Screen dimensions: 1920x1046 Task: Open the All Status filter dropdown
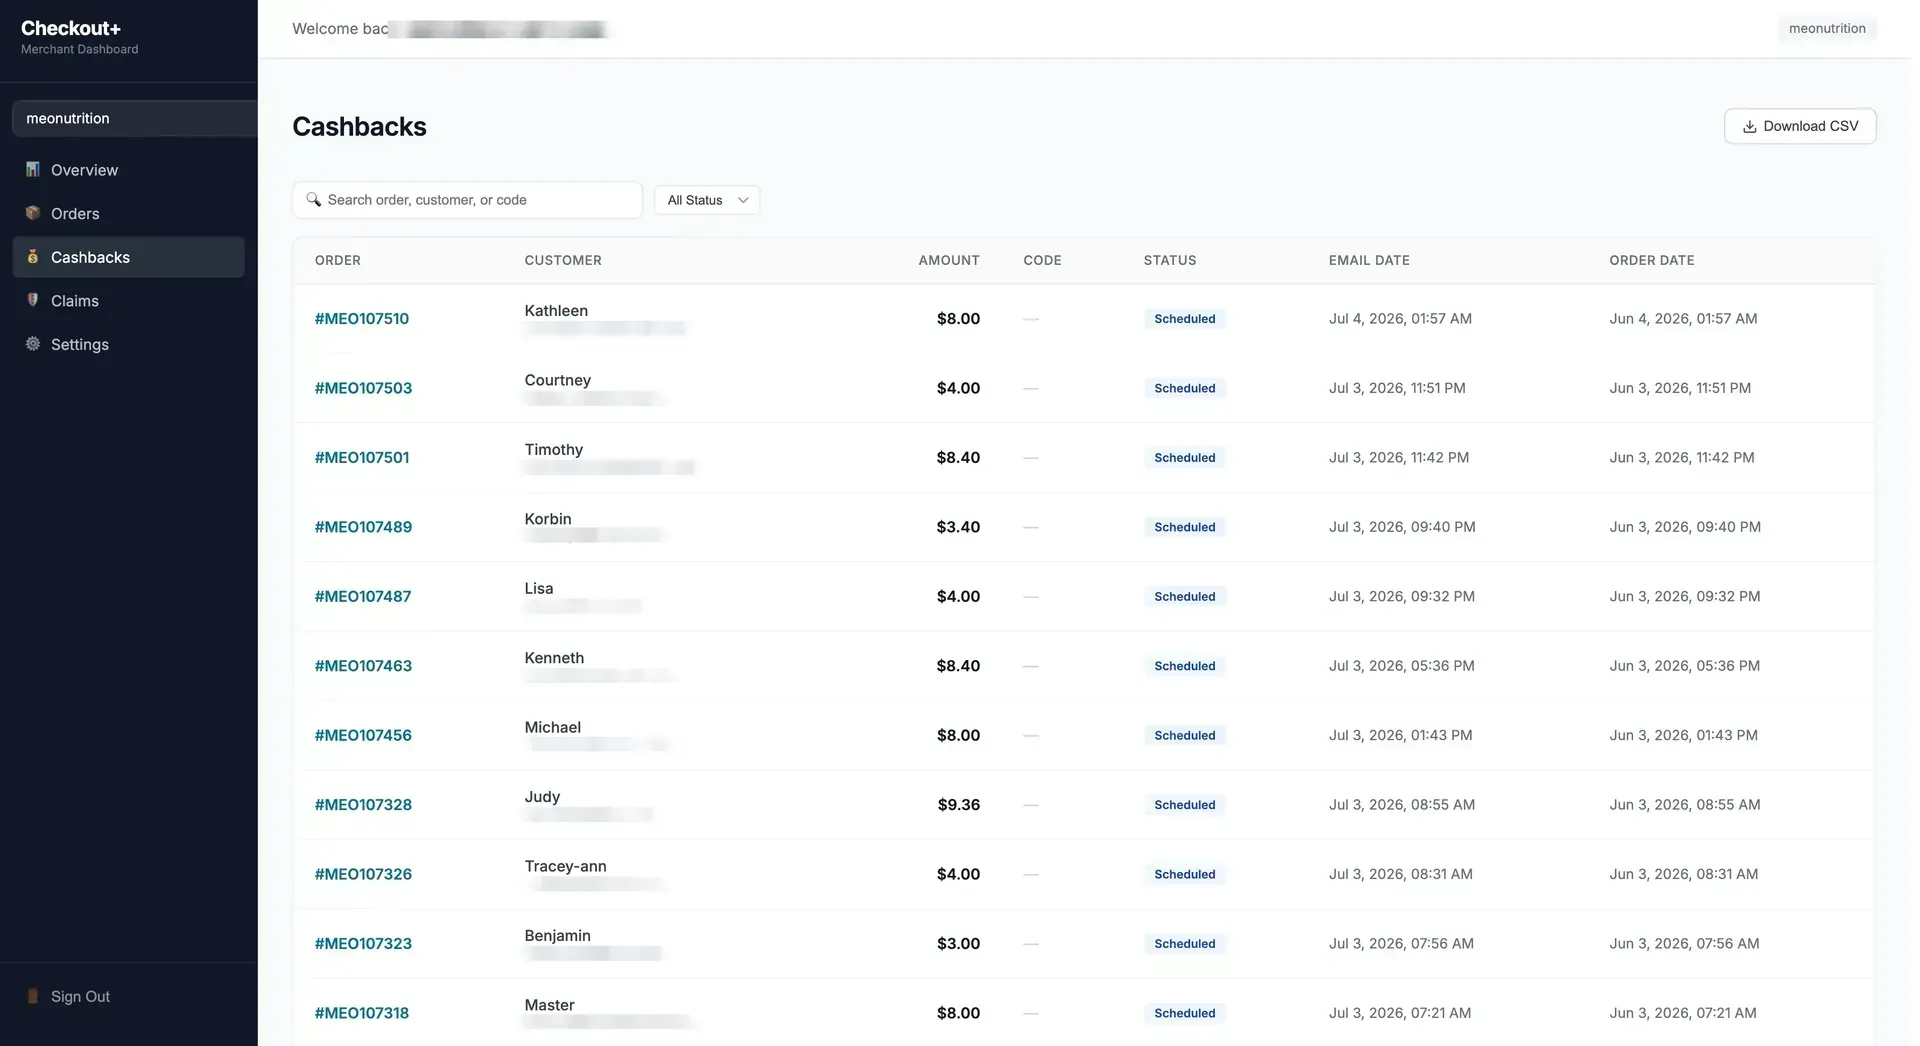(707, 200)
